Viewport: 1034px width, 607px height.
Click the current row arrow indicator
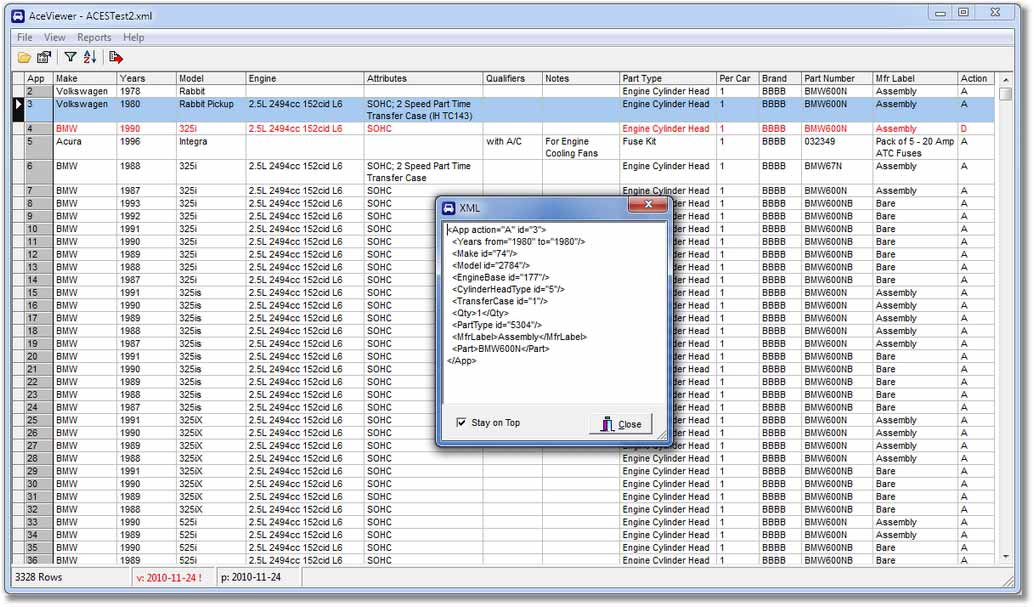coord(17,104)
